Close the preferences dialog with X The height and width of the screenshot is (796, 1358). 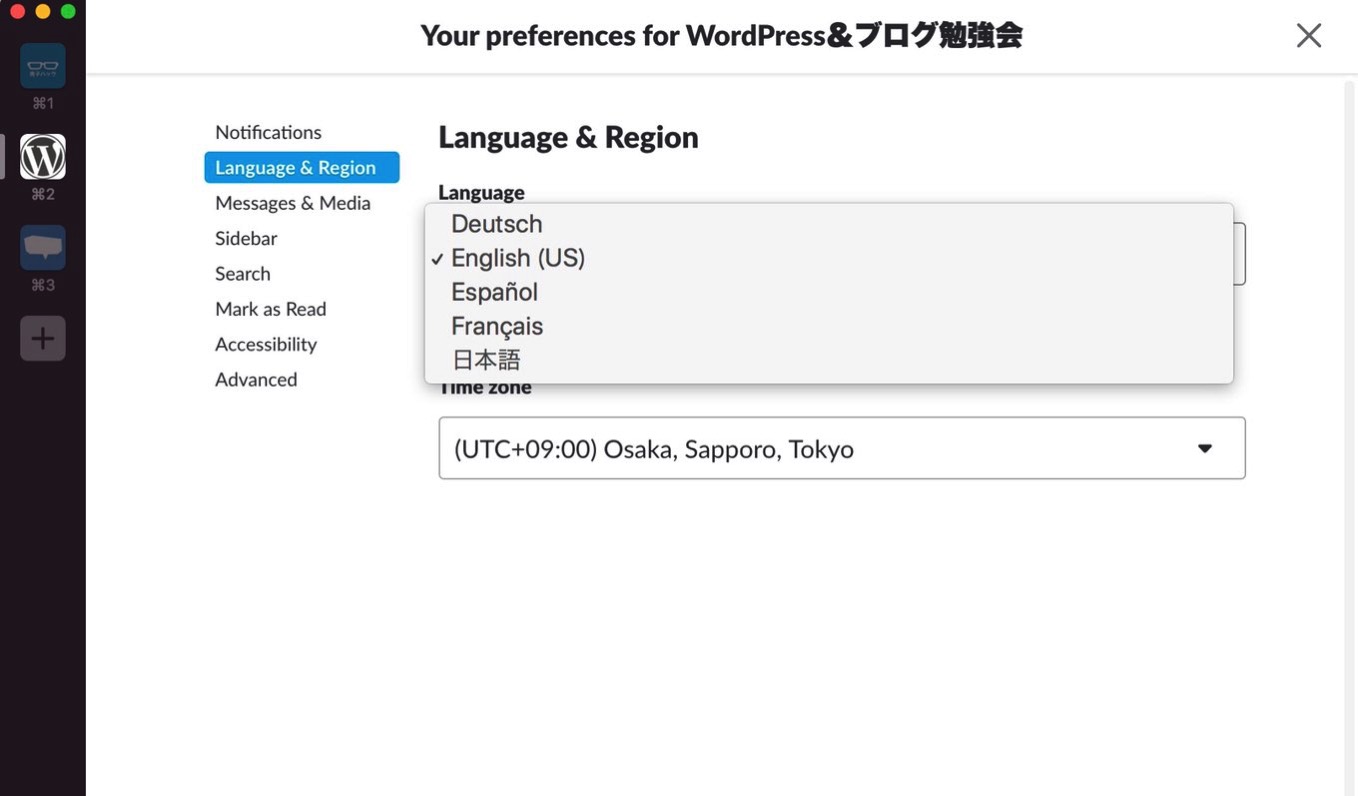pyautogui.click(x=1309, y=36)
